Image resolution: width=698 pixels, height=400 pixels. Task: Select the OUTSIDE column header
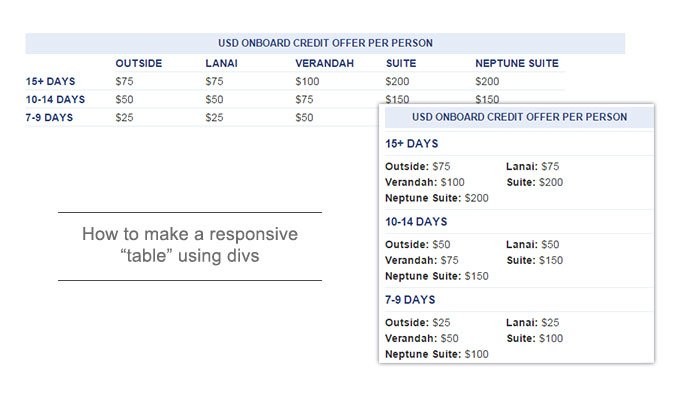138,63
